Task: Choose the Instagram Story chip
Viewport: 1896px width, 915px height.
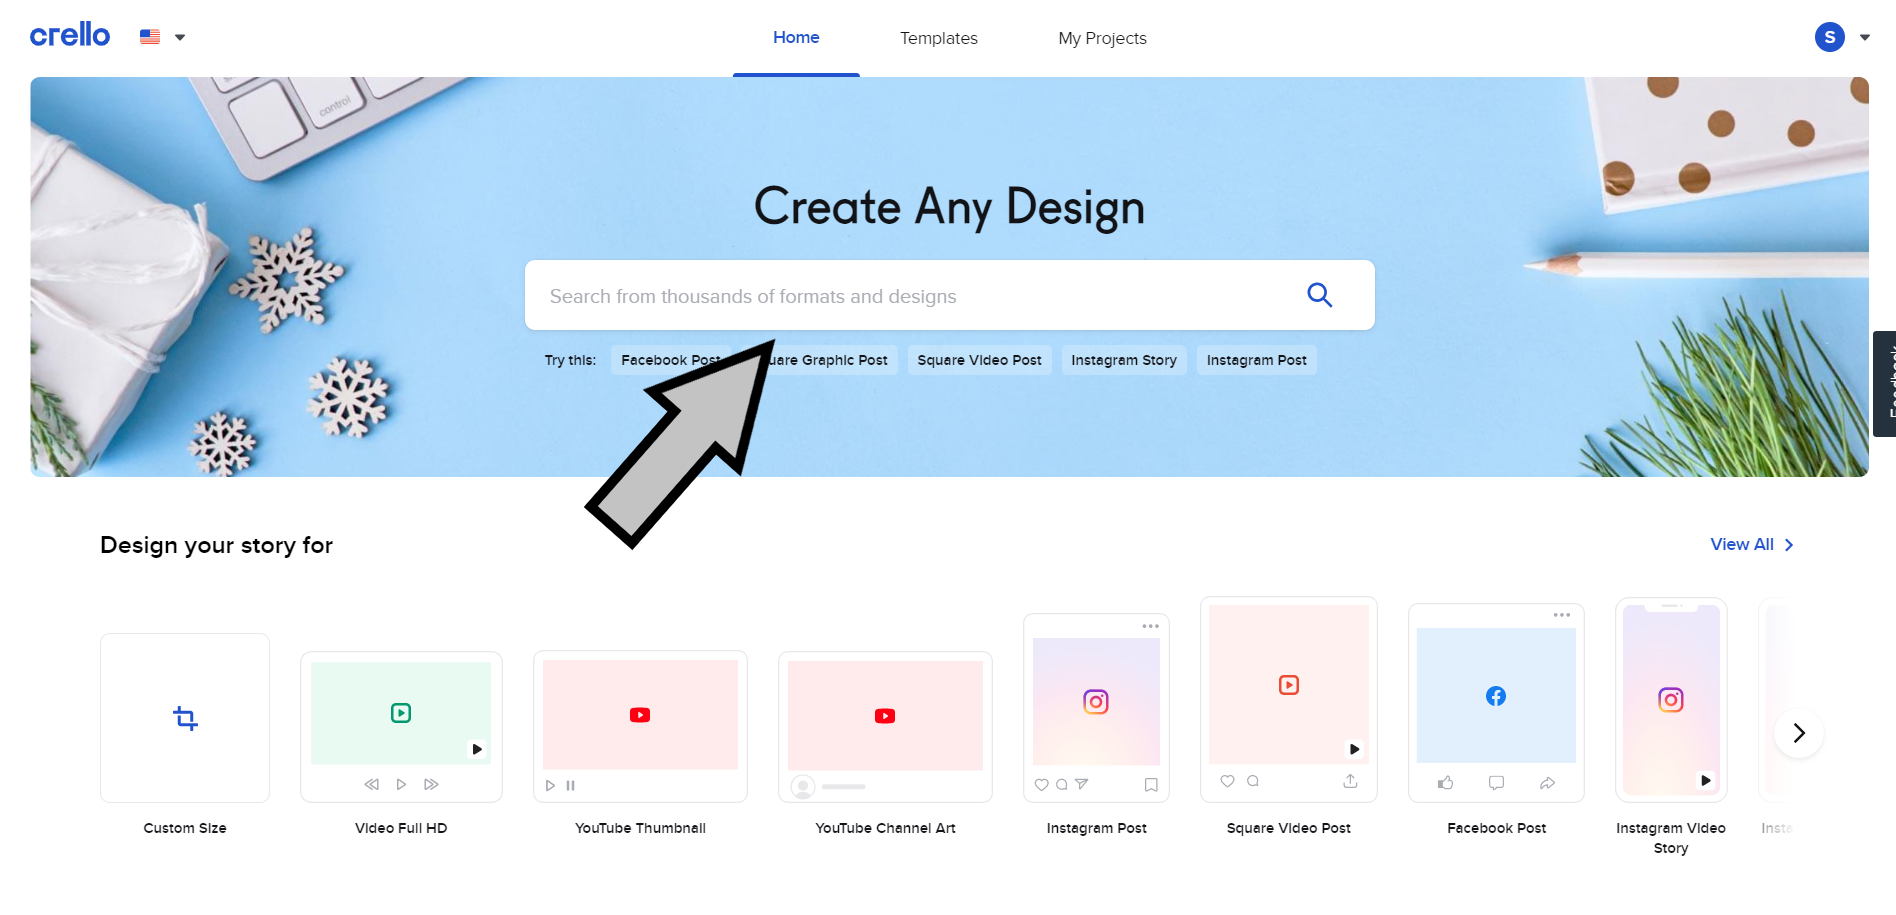Action: point(1123,360)
